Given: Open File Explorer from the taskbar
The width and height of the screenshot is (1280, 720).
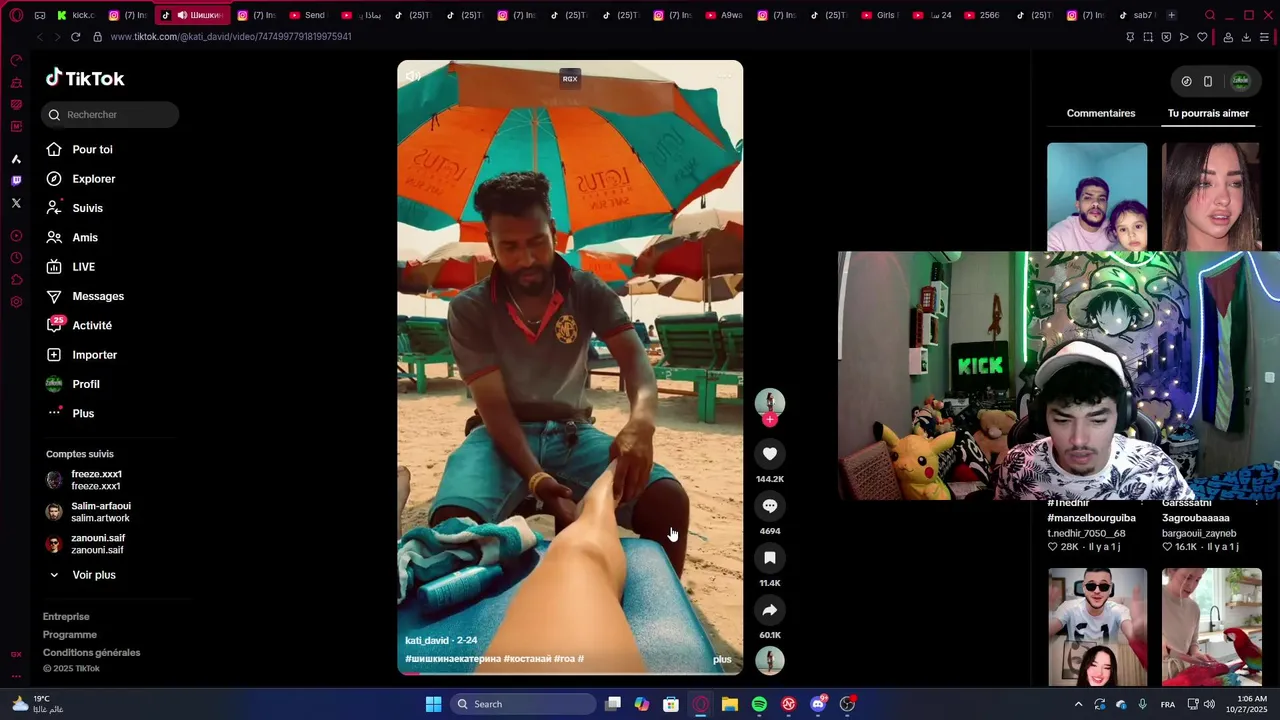Looking at the screenshot, I should click(730, 704).
